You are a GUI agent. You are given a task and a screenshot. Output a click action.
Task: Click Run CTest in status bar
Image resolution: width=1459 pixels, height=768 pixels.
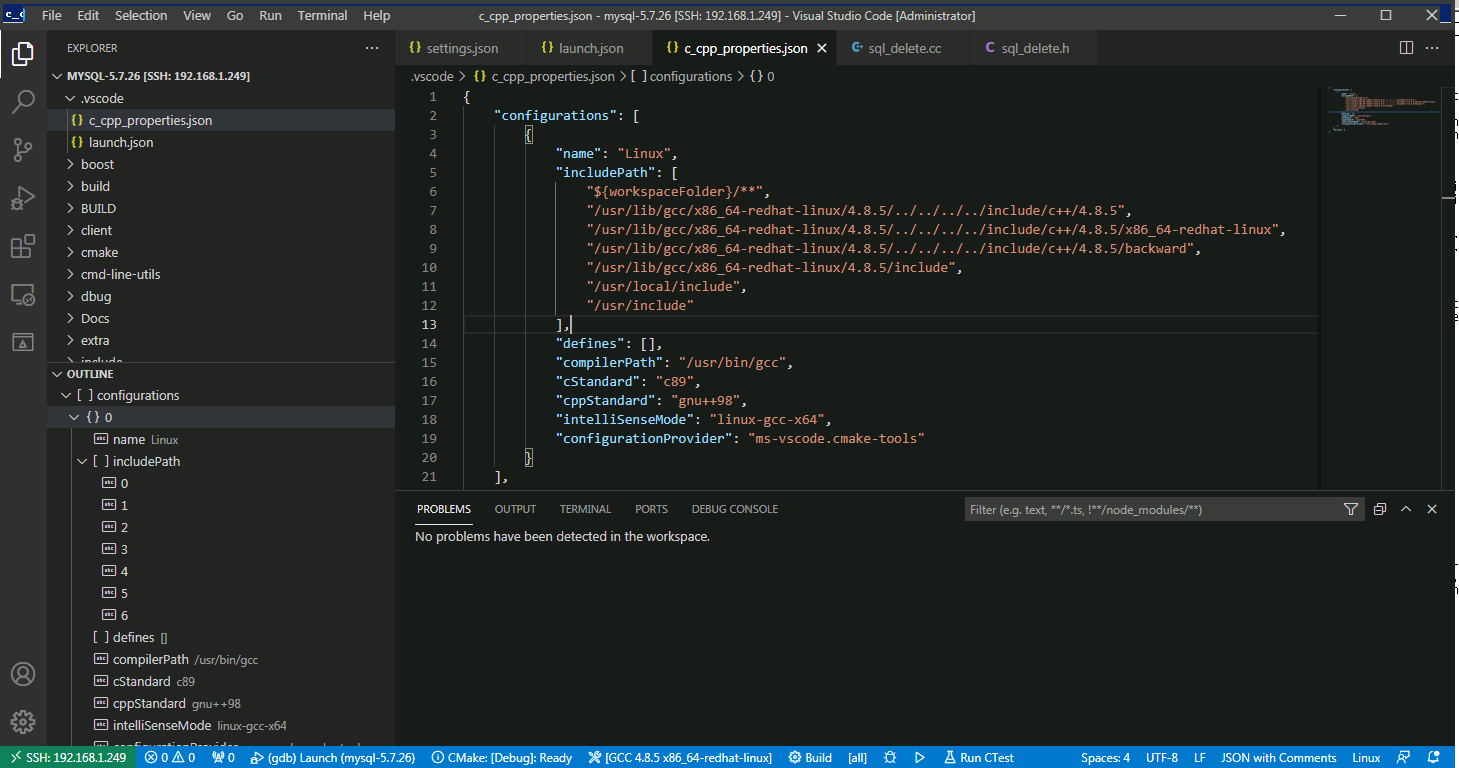click(976, 757)
